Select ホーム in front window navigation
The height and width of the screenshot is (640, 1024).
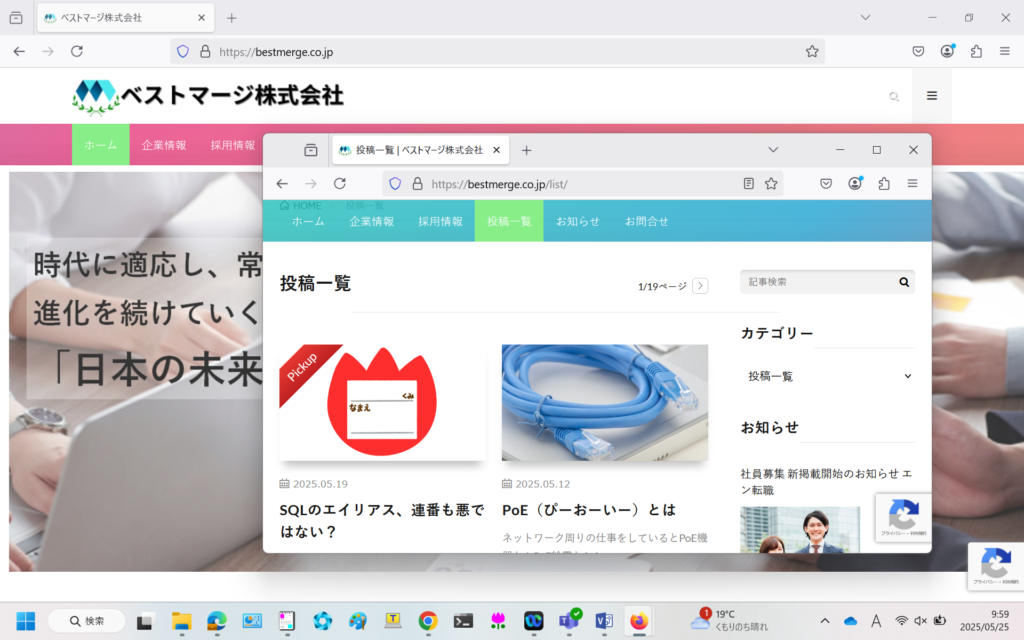(x=308, y=221)
